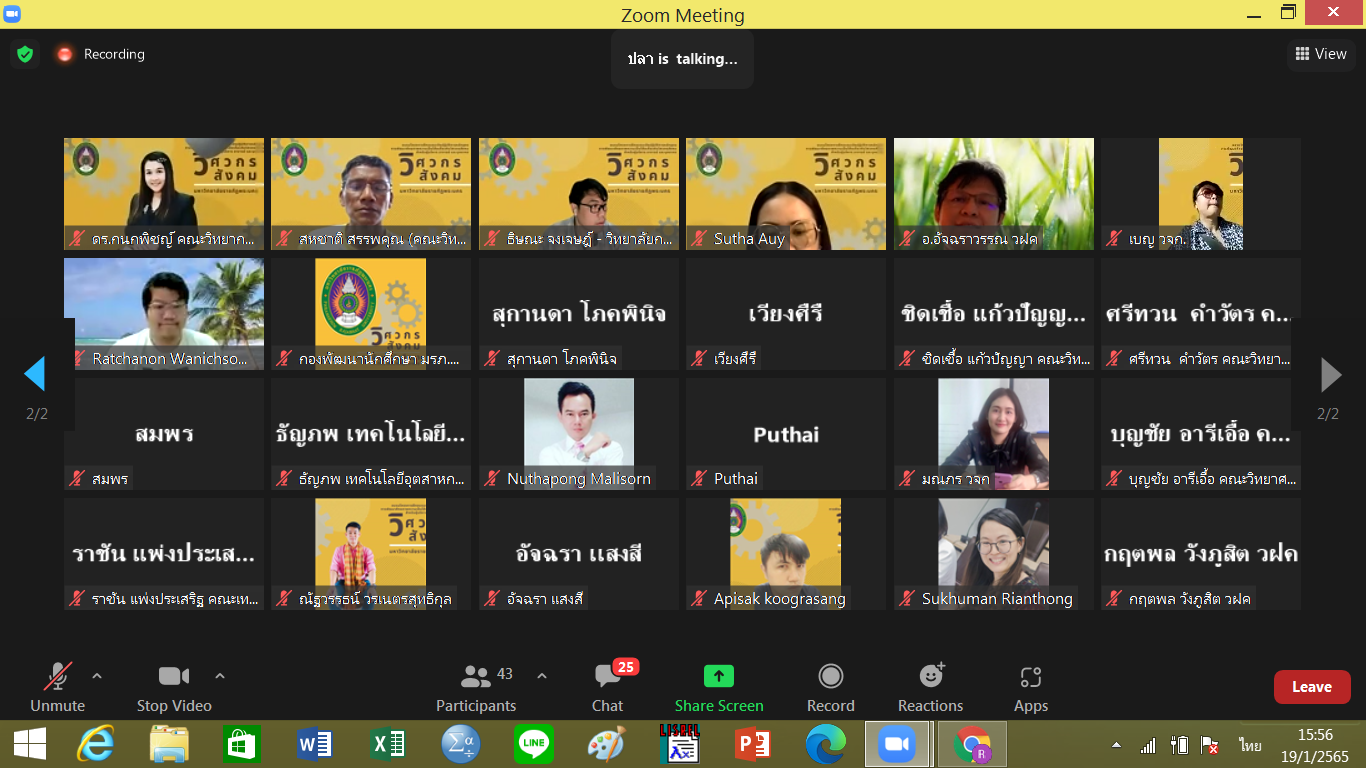Open Microsoft Excel from taskbar
1366x768 pixels.
388,744
